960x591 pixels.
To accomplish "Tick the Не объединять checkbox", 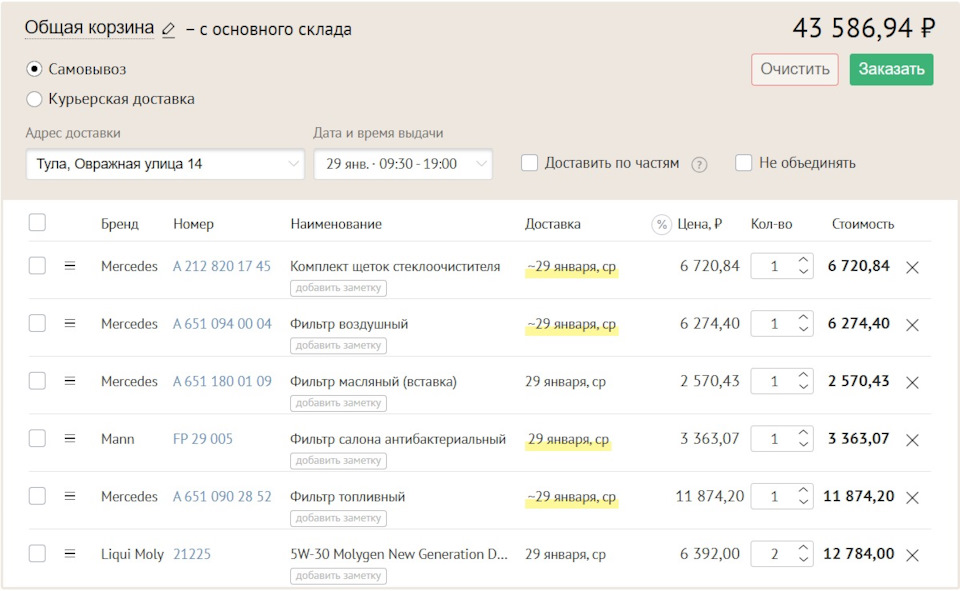I will [x=743, y=163].
